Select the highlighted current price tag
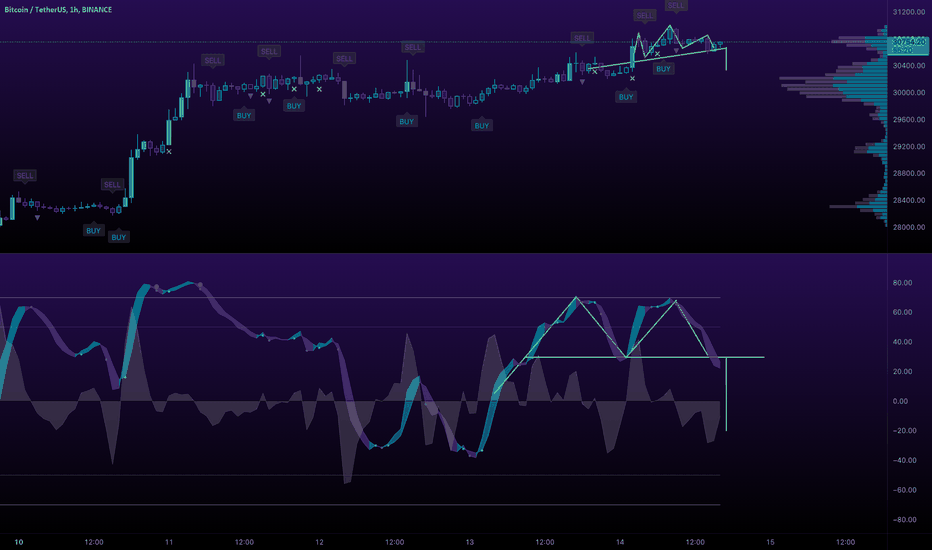Viewport: 932px width, 550px height. pyautogui.click(x=909, y=45)
